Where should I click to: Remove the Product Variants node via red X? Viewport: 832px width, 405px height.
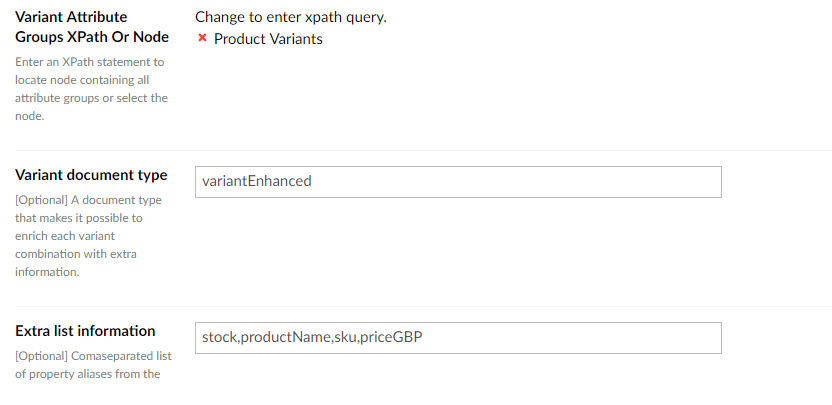coord(202,38)
